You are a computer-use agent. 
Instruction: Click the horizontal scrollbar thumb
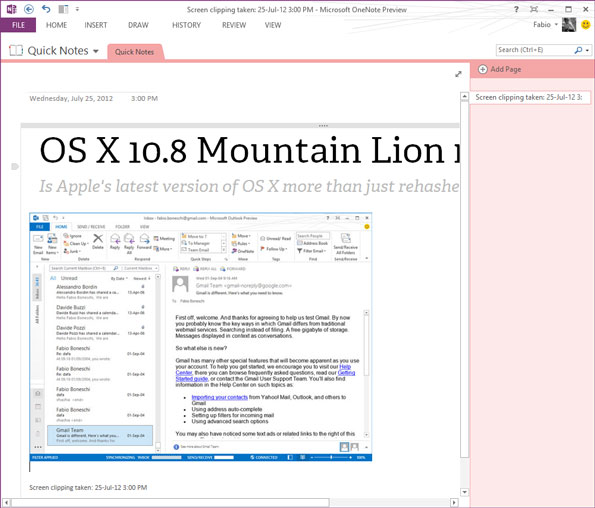170,503
